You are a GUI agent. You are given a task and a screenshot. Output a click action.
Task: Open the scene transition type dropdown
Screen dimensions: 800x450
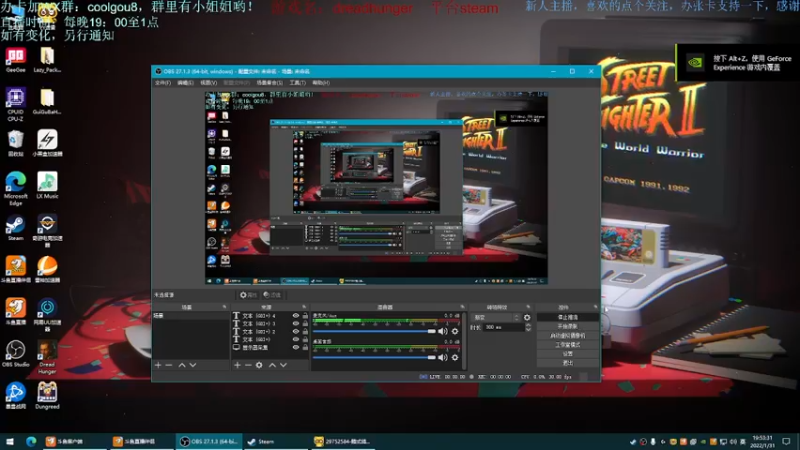pos(494,317)
